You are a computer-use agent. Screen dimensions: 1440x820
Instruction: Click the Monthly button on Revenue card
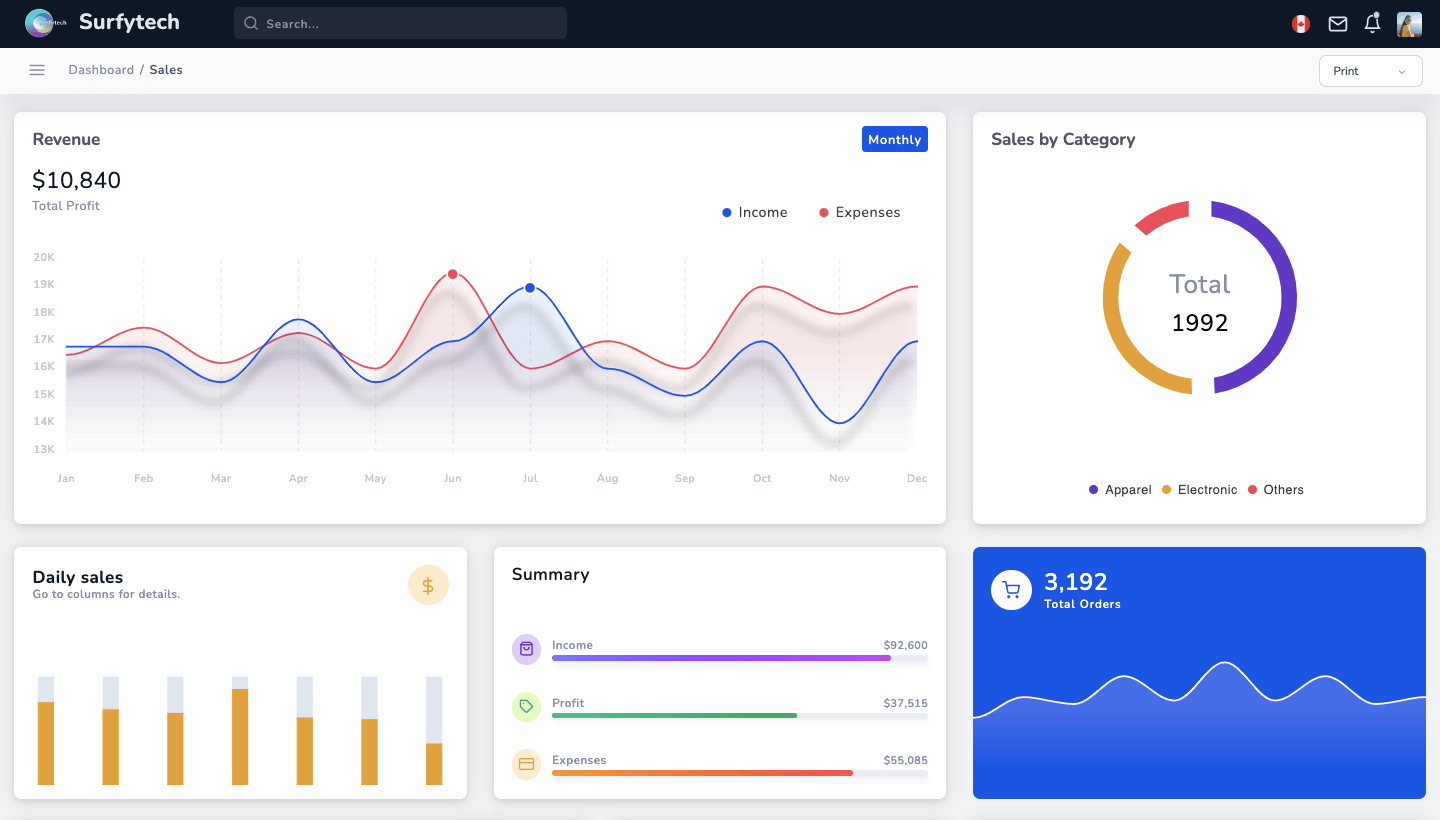[894, 139]
